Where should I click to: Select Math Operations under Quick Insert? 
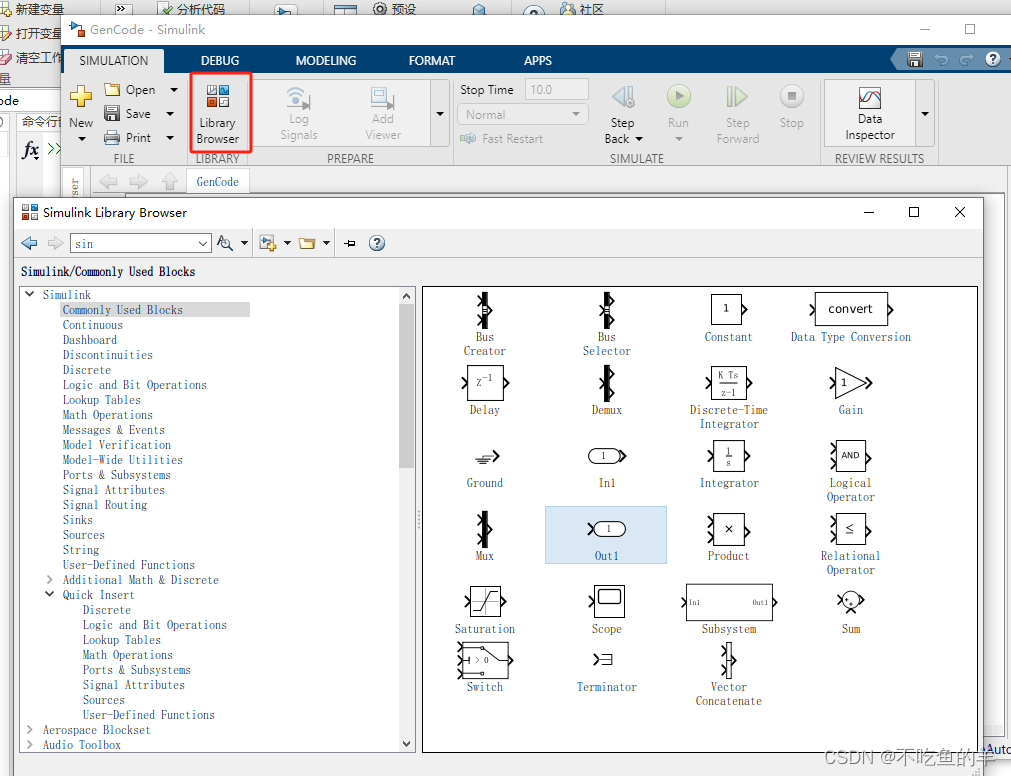128,655
